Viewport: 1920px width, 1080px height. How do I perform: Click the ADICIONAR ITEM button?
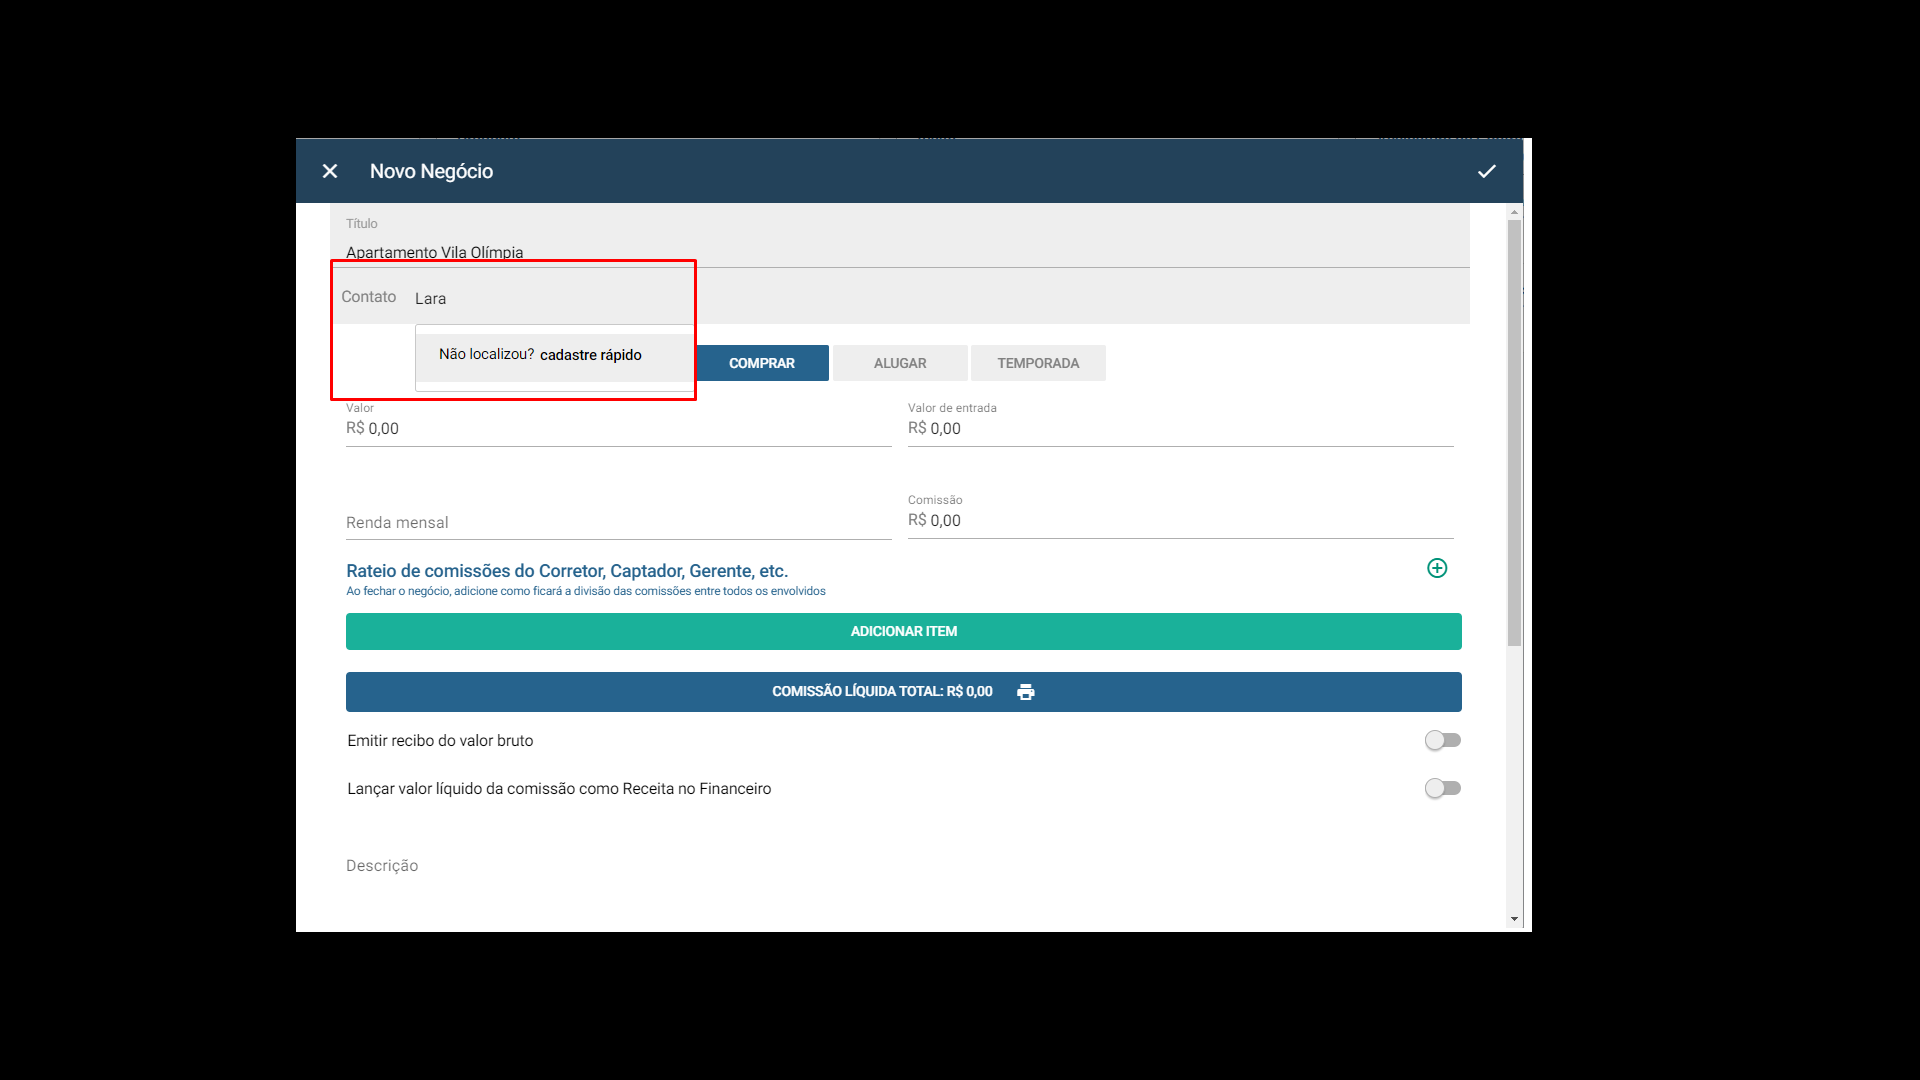point(904,631)
